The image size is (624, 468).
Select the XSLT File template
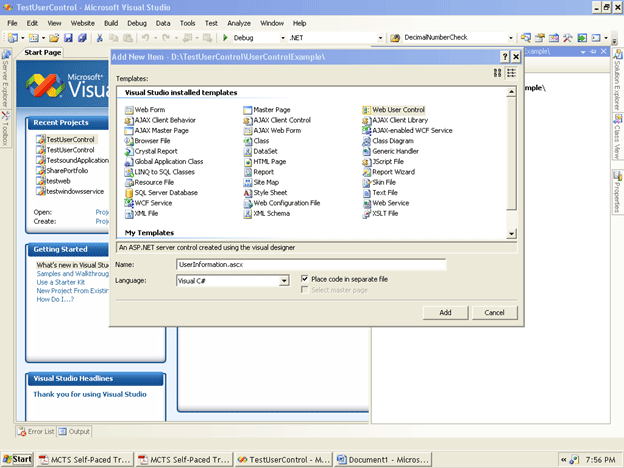coord(380,213)
